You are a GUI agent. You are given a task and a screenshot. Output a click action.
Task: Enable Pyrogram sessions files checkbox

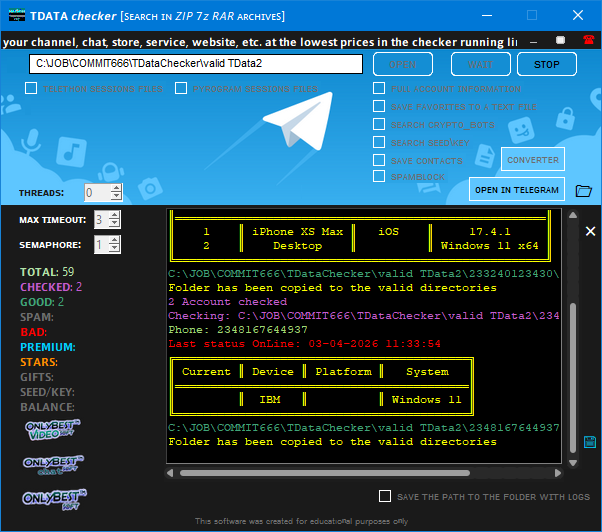coord(181,88)
